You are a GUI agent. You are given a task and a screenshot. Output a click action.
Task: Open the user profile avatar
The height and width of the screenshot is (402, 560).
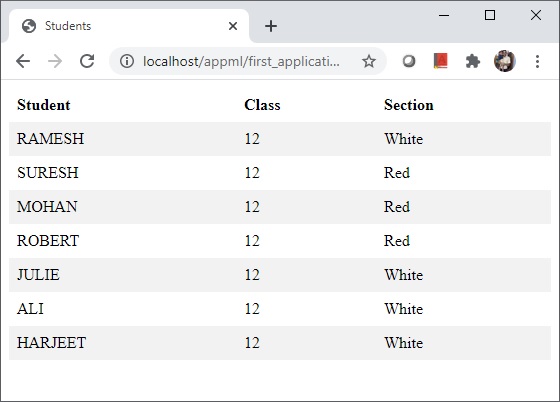[505, 61]
